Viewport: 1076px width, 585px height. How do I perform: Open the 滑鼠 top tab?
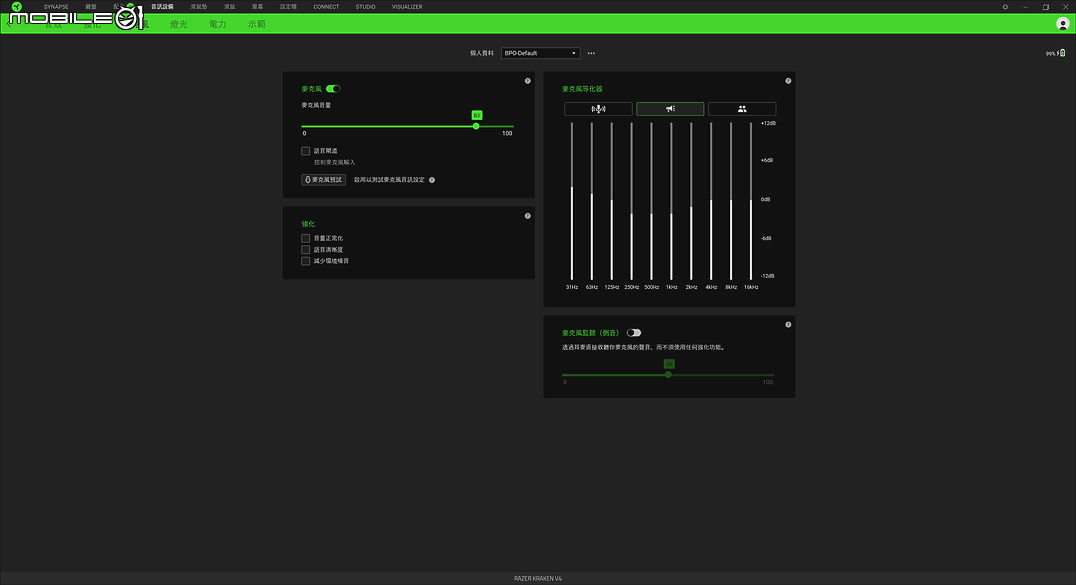coord(229,7)
